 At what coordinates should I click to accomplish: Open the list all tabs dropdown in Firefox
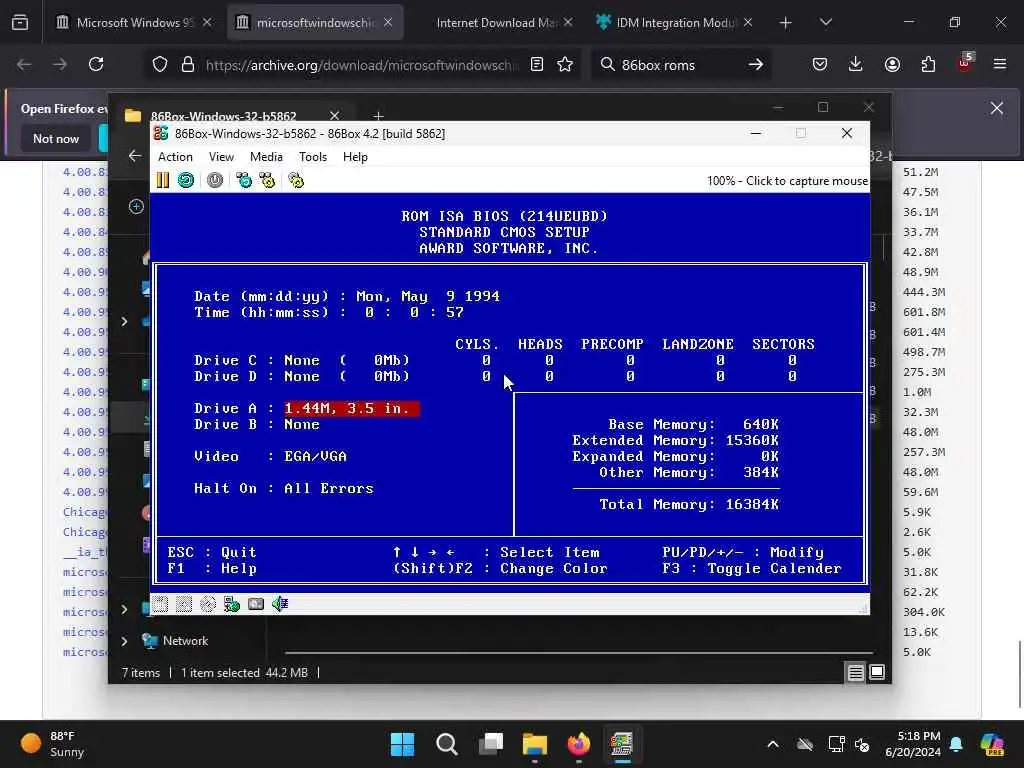coord(825,23)
